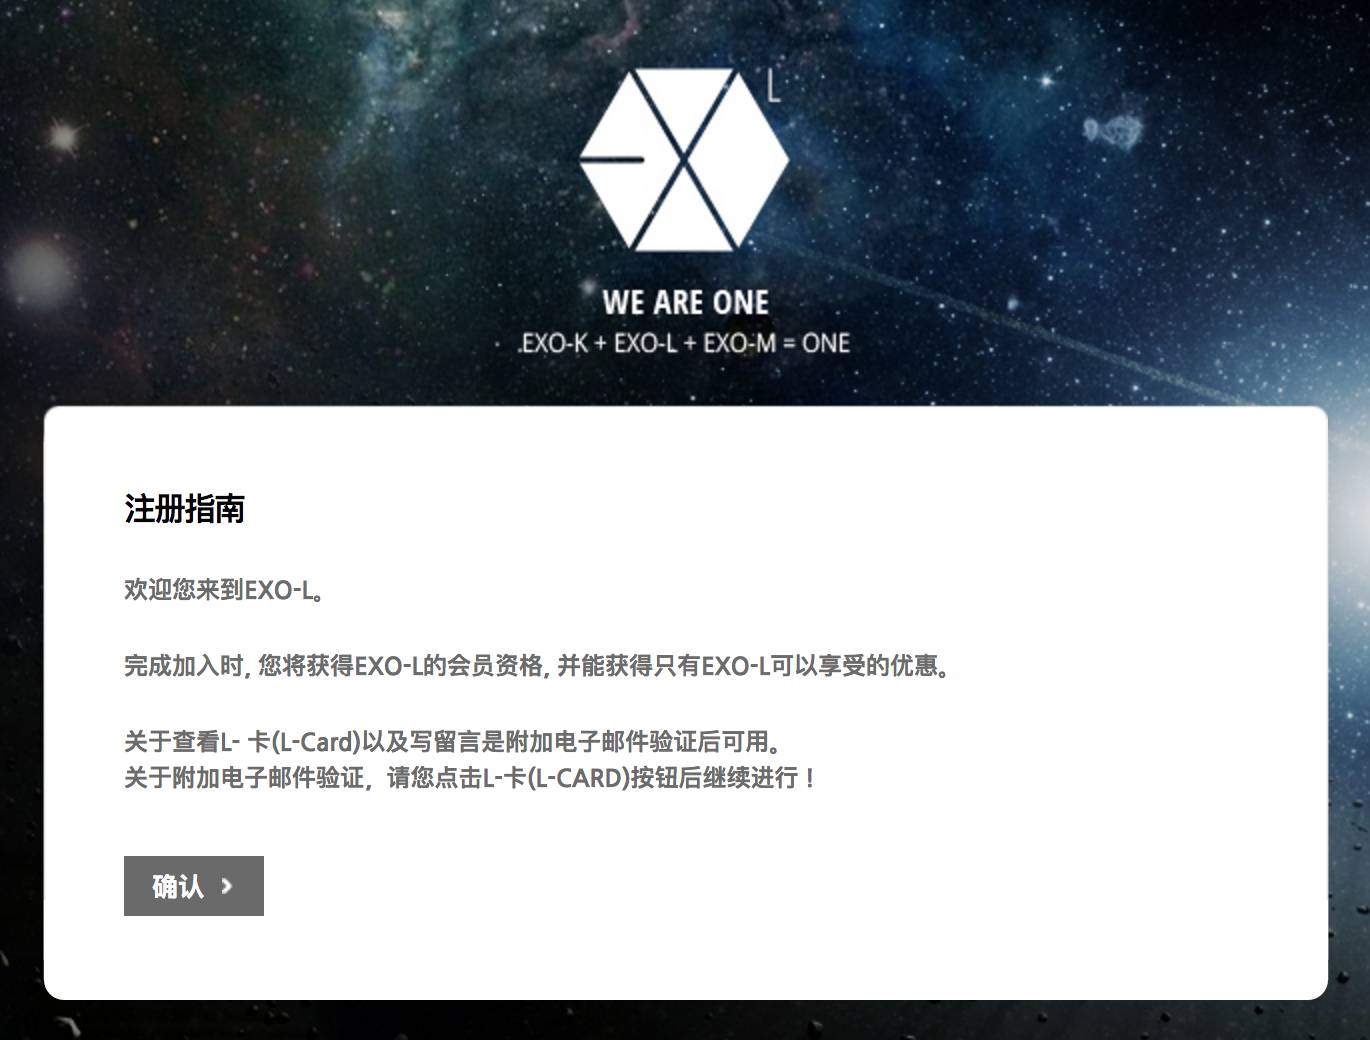Click the = ONE part of tagline
The height and width of the screenshot is (1040, 1370).
pos(816,343)
